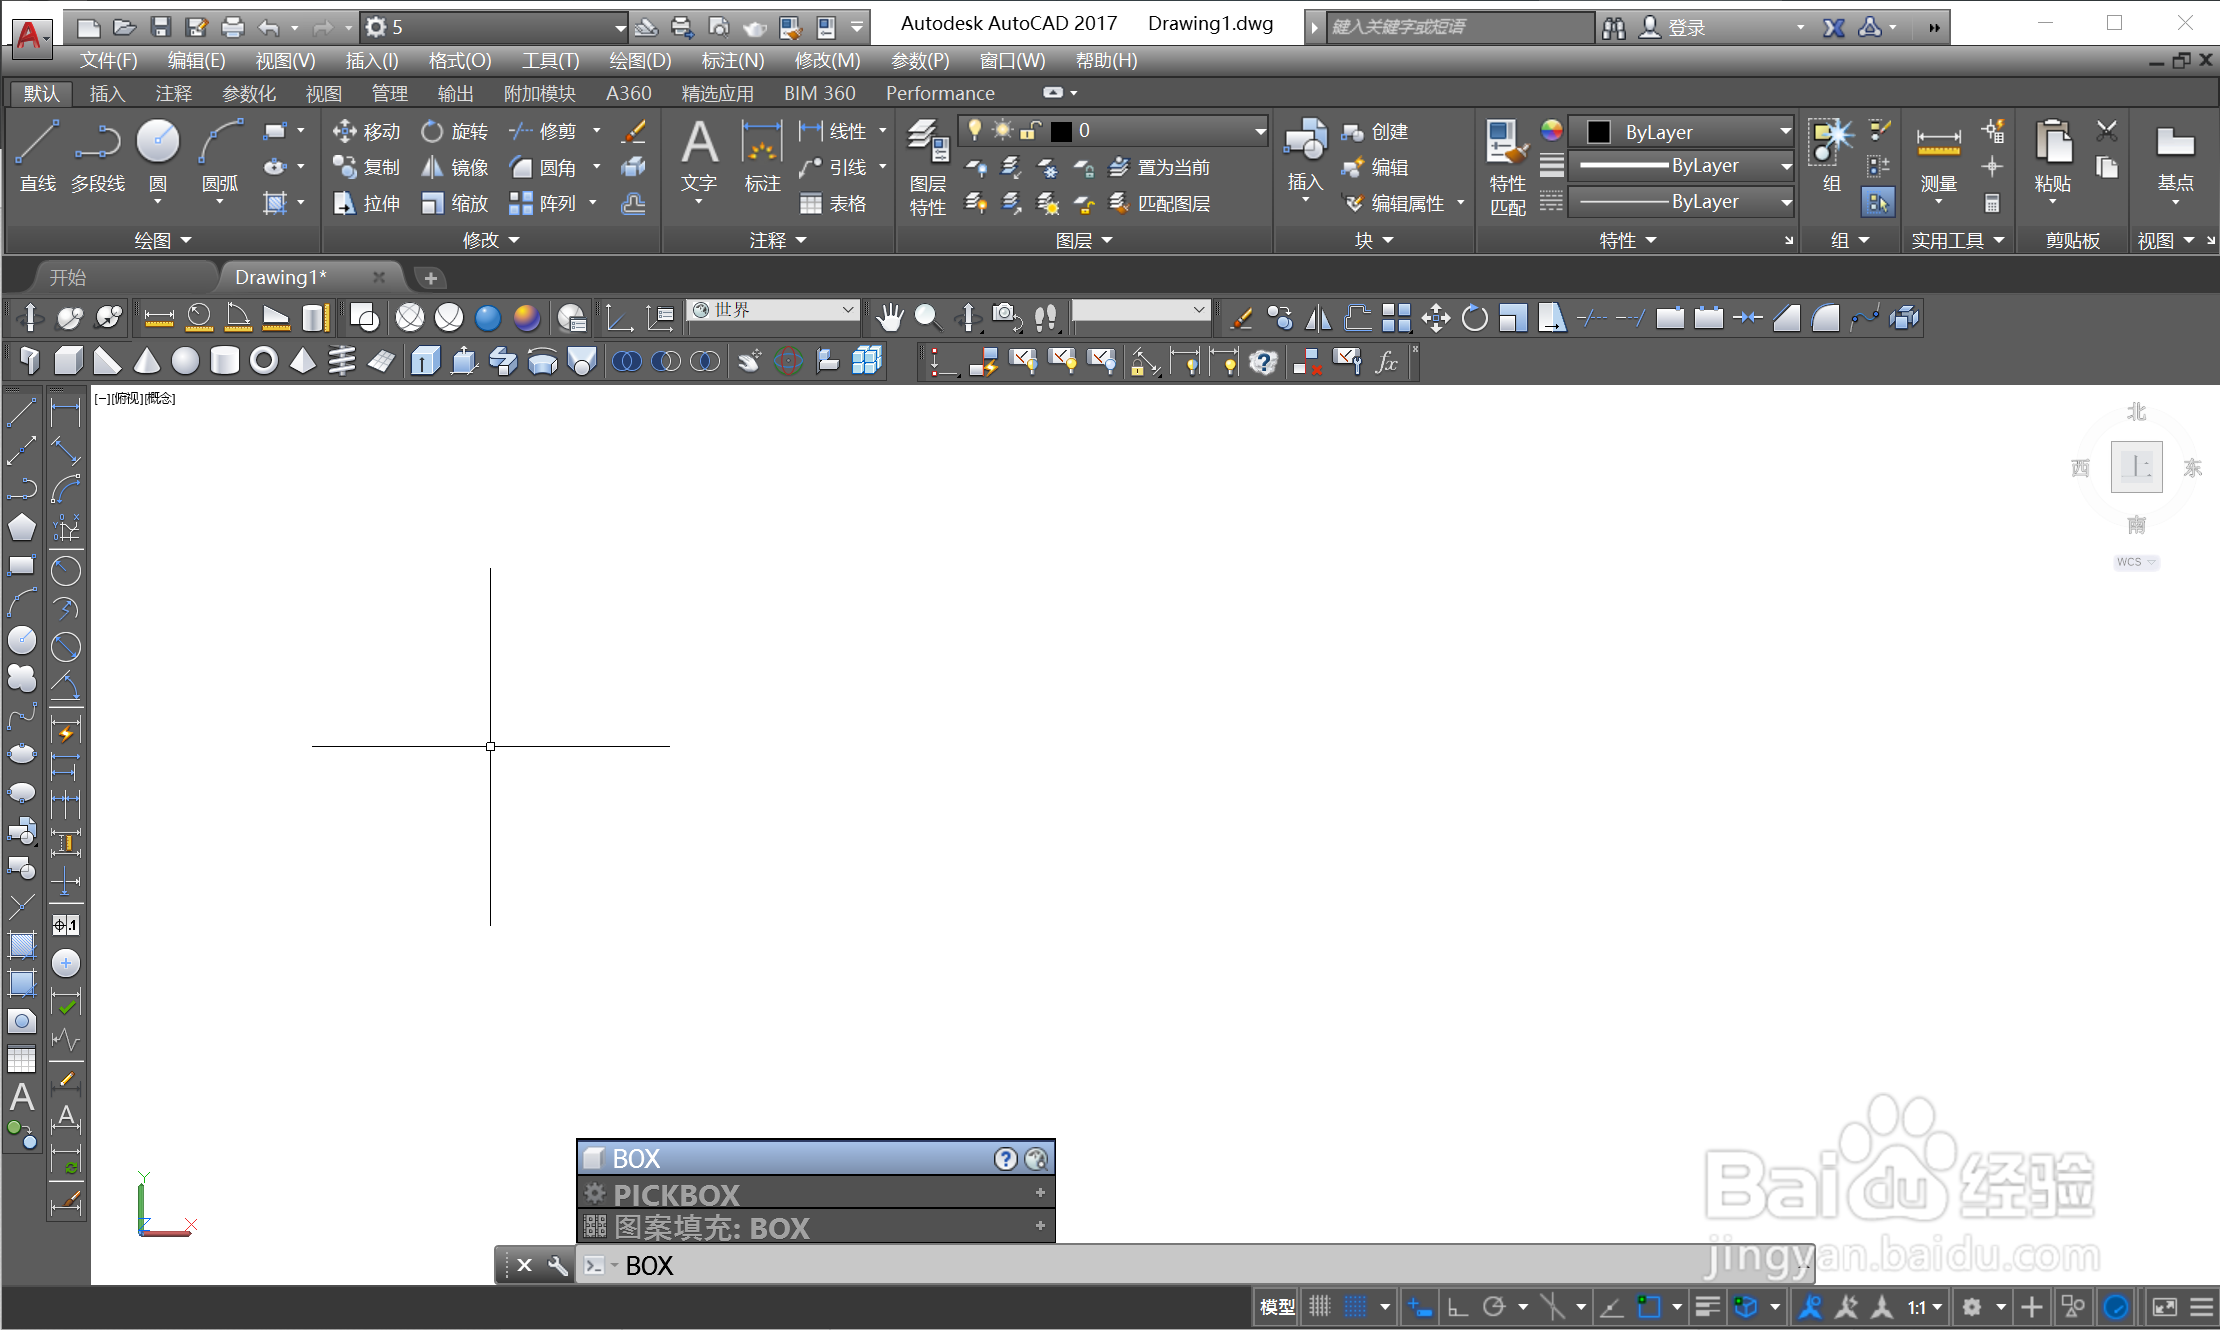
Task: Open the World (世界) UCS dropdown
Action: pyautogui.click(x=848, y=310)
